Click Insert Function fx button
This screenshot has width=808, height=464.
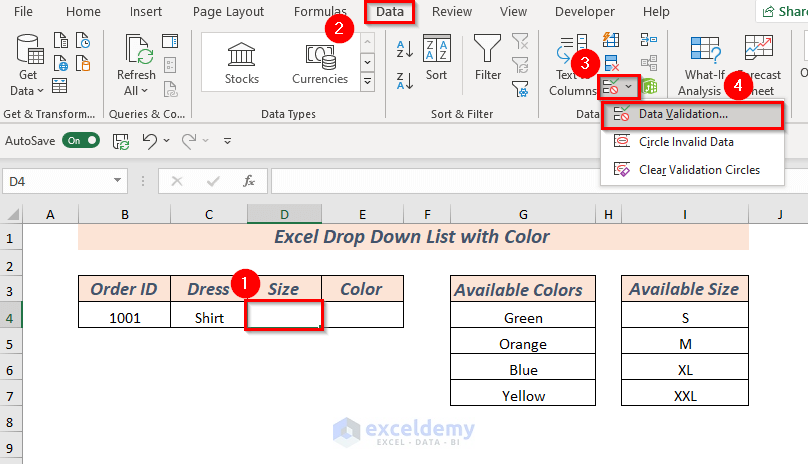click(x=249, y=181)
